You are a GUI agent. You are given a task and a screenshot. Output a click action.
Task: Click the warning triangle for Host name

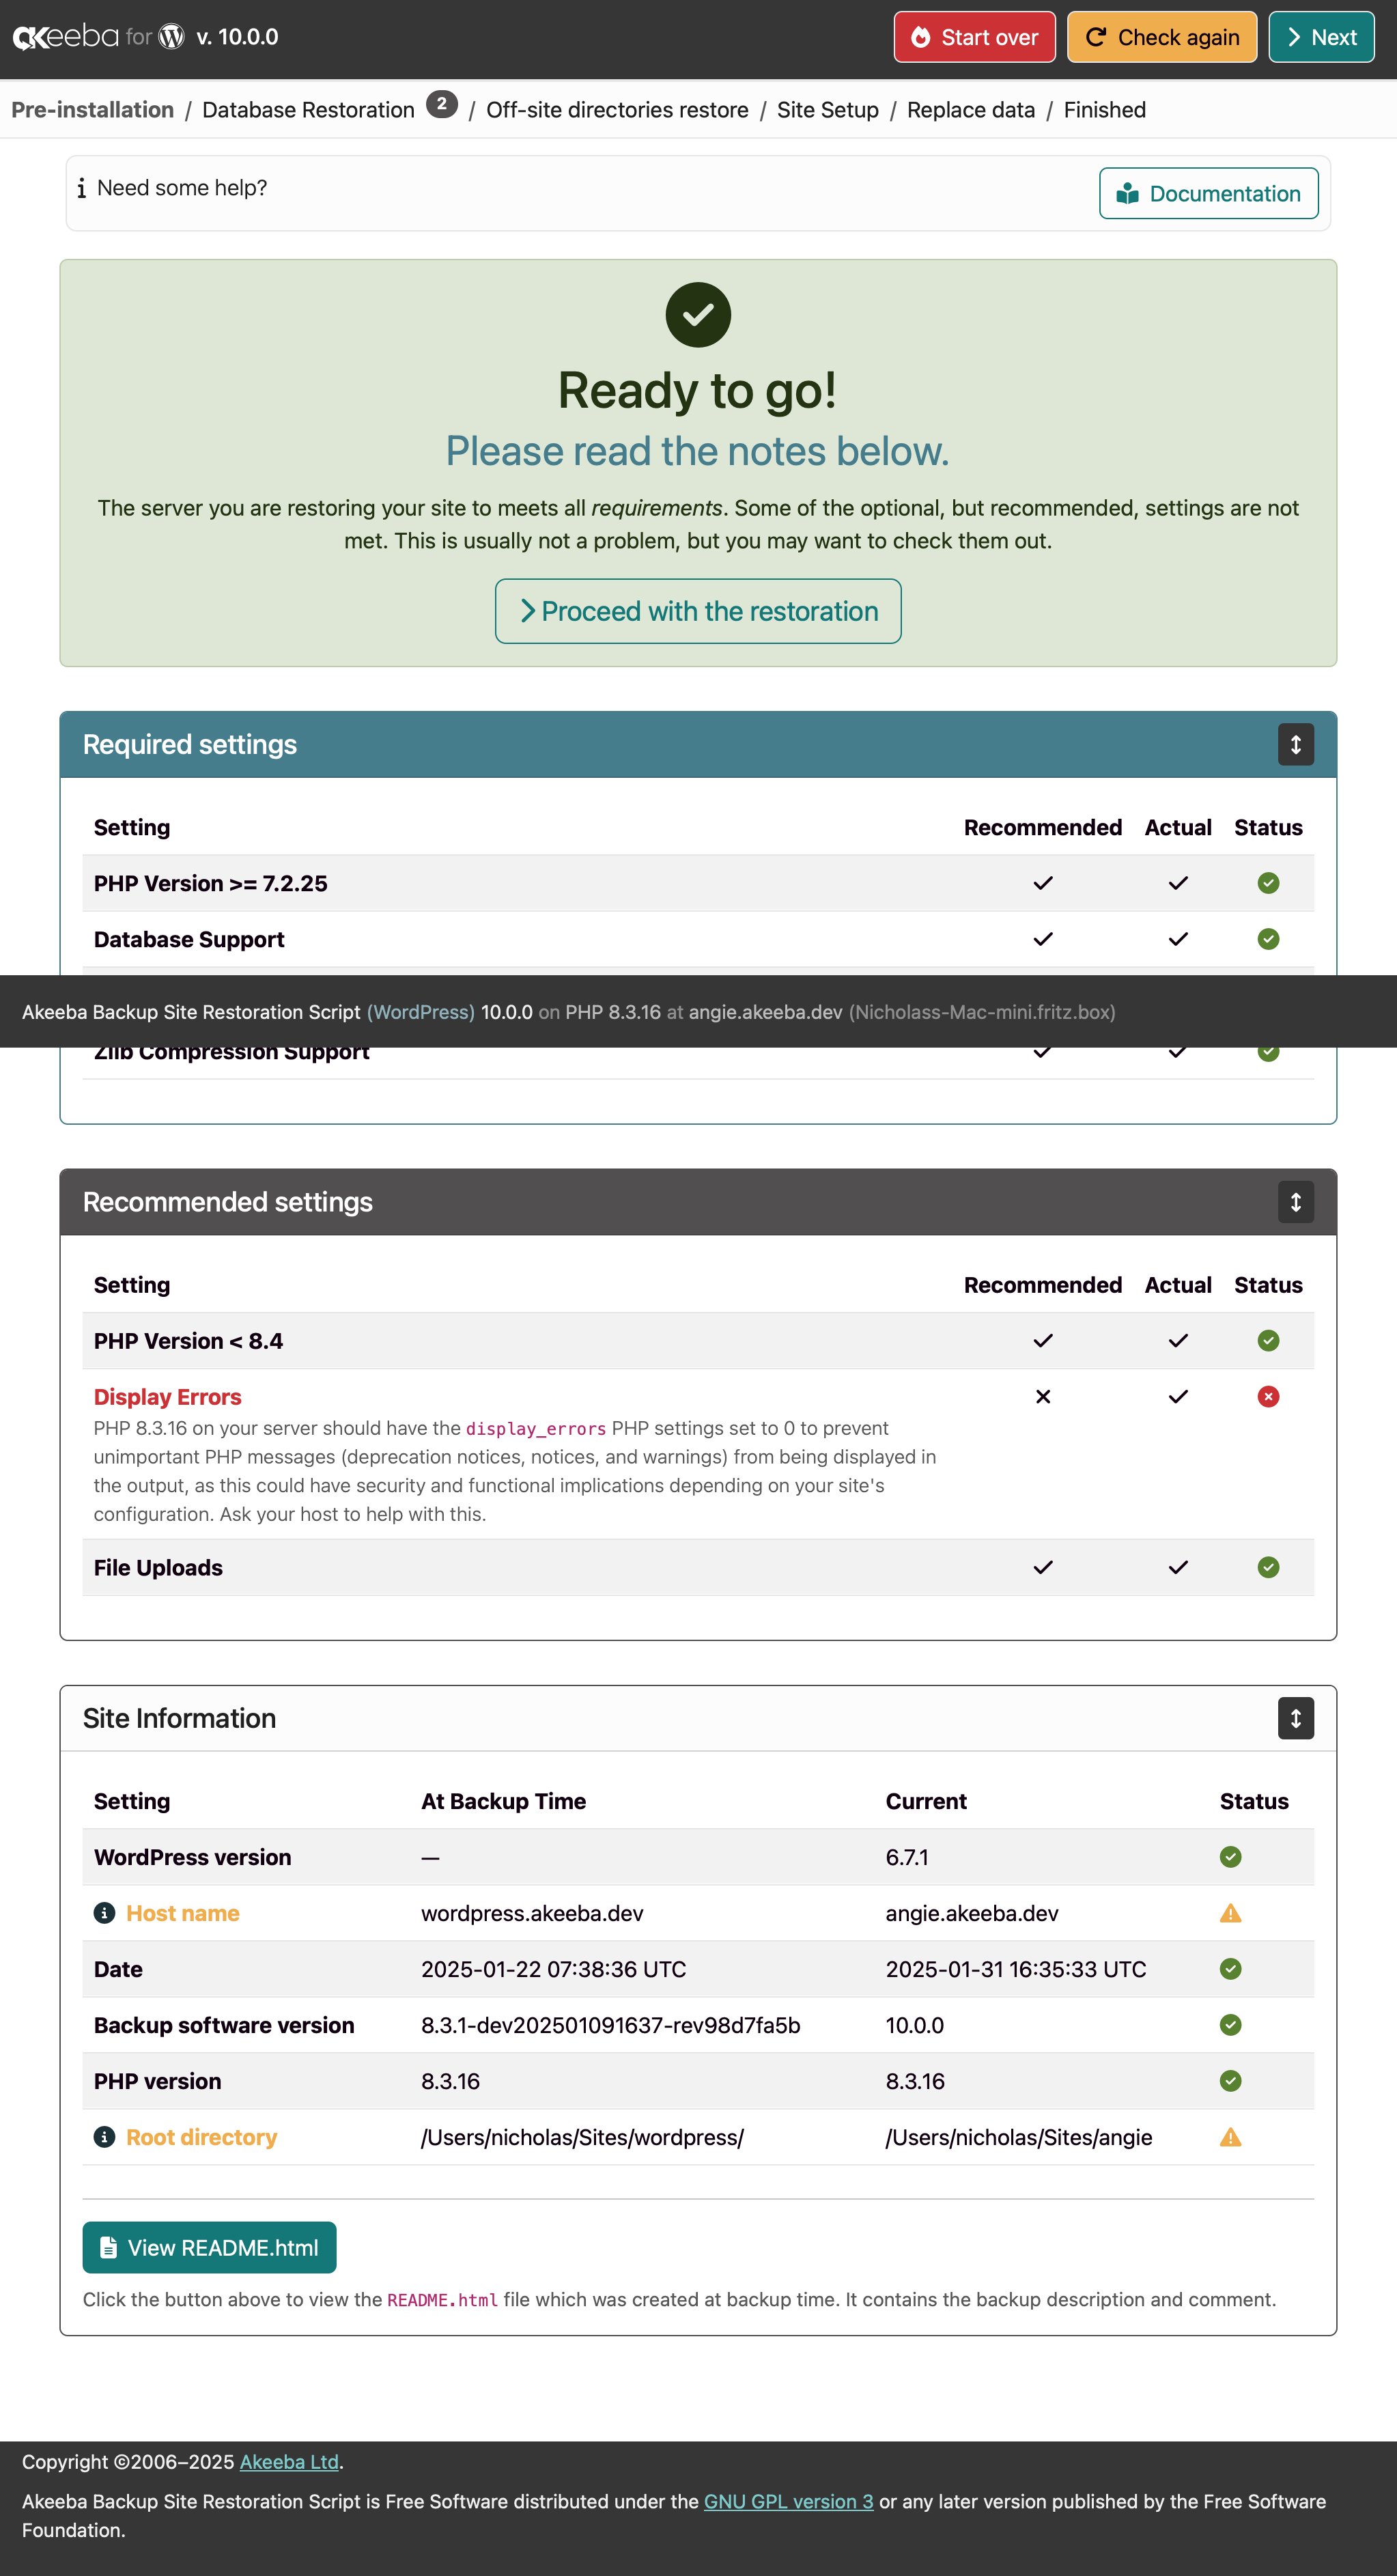(1230, 1913)
